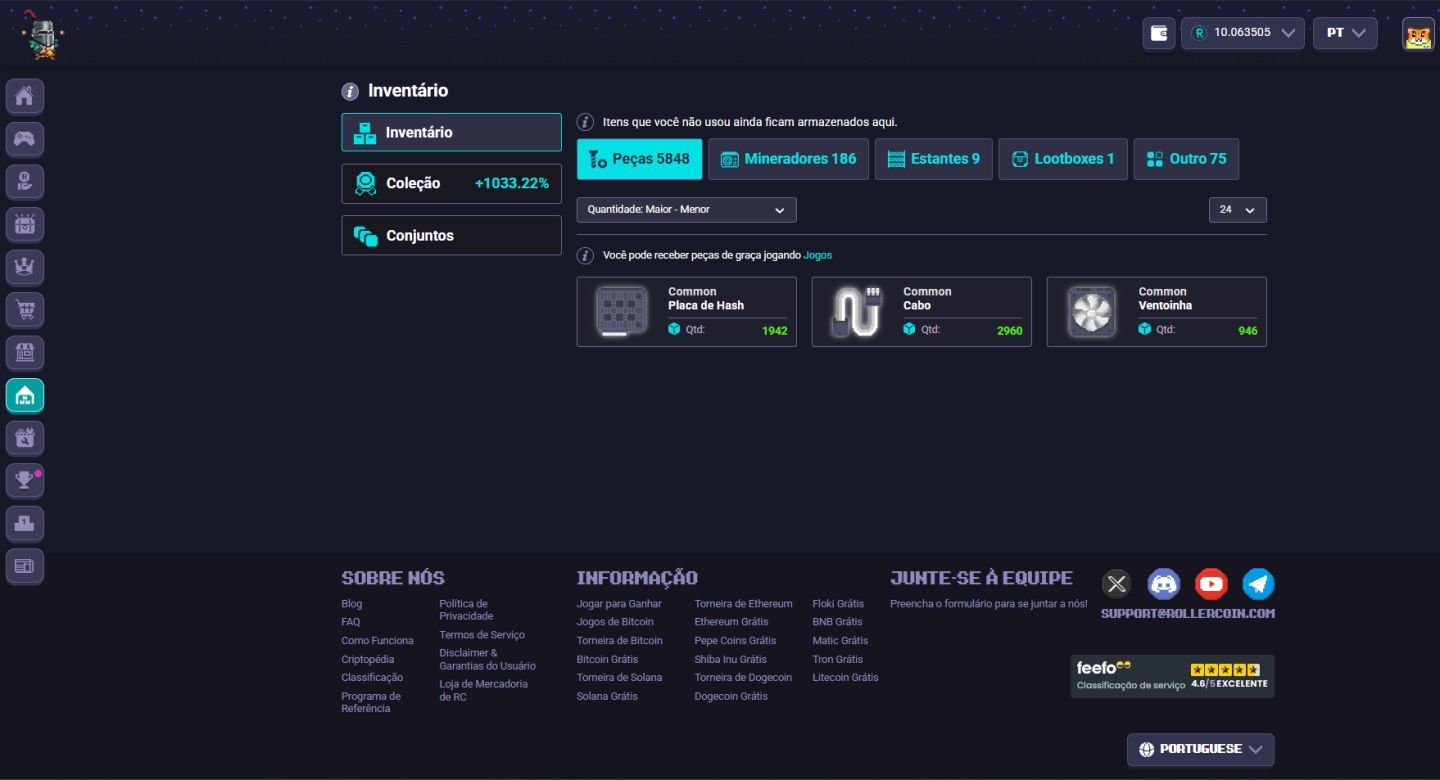Select the highlighted storage warehouse sidebar icon
This screenshot has height=780, width=1440.
pos(25,395)
